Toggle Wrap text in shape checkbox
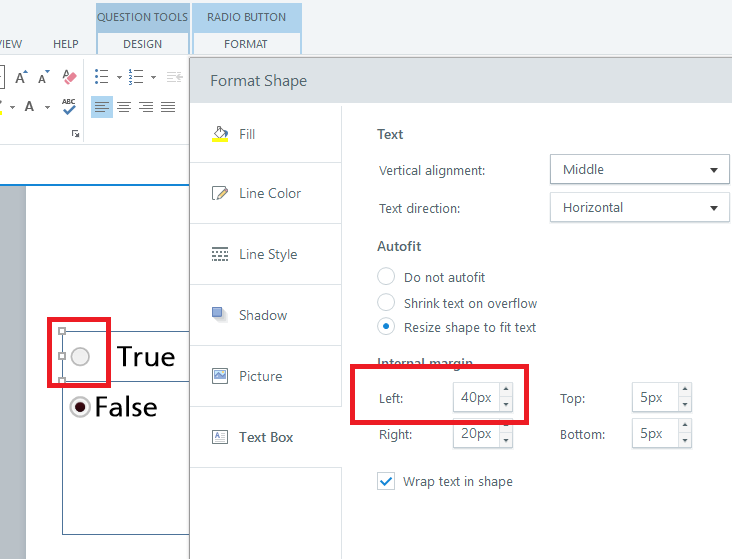The width and height of the screenshot is (732, 559). coord(386,481)
